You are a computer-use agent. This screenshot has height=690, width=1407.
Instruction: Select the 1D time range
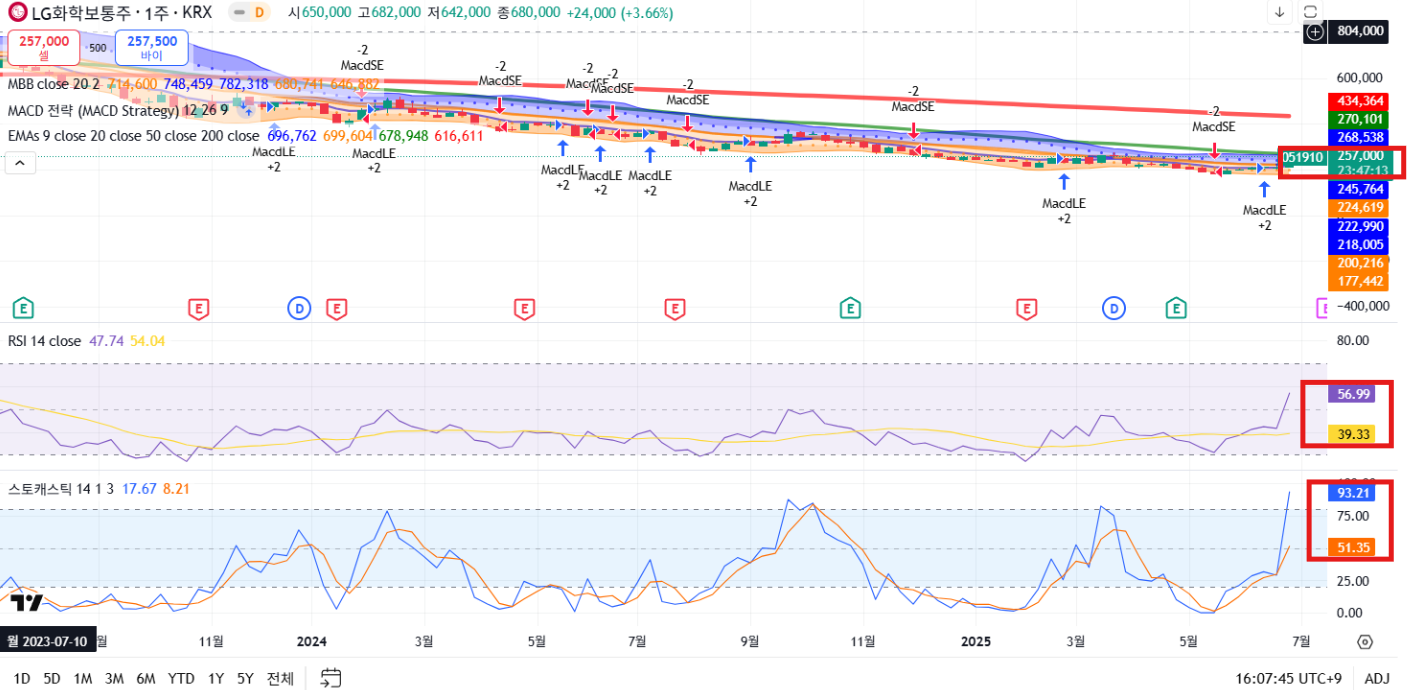pos(22,678)
